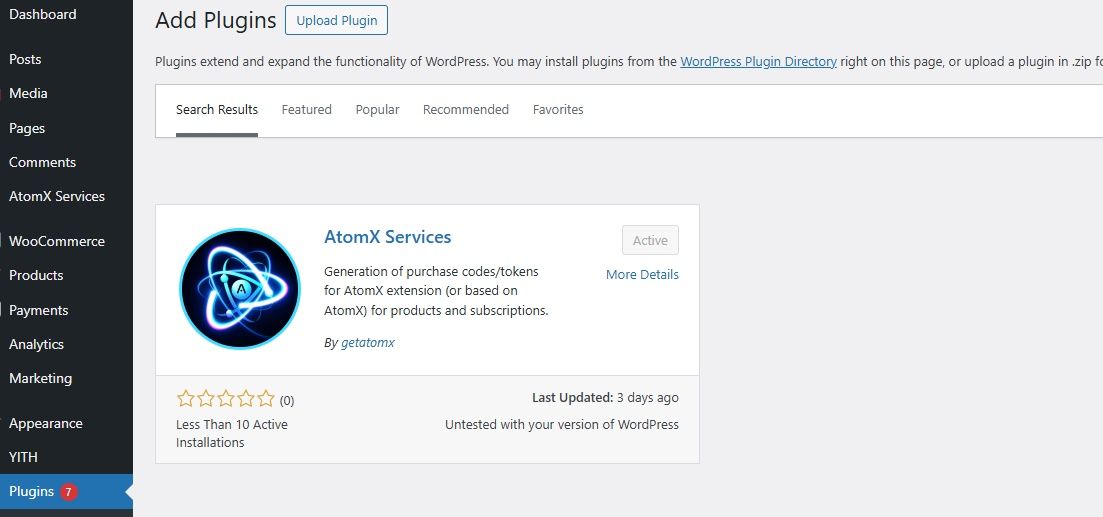
Task: Go to Products menu item
Action: point(36,276)
